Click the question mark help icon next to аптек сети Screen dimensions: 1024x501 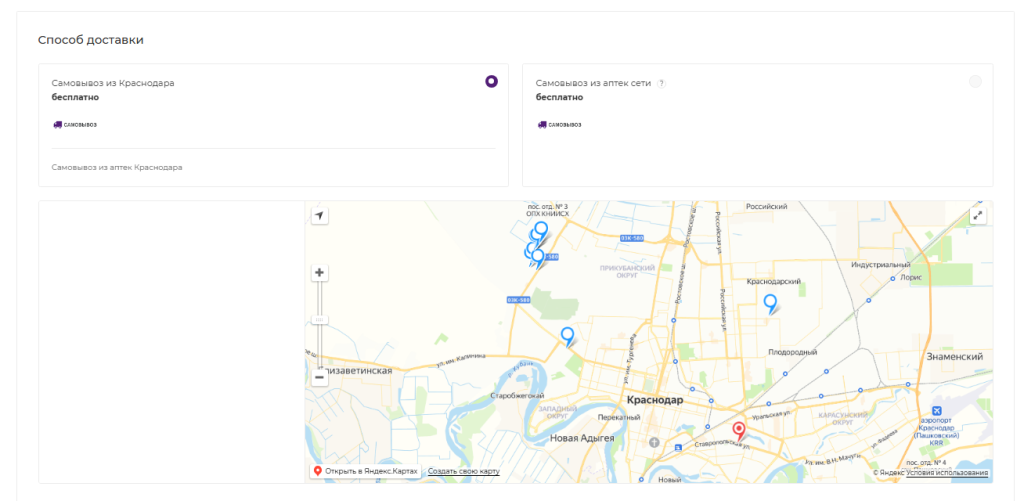tap(662, 84)
